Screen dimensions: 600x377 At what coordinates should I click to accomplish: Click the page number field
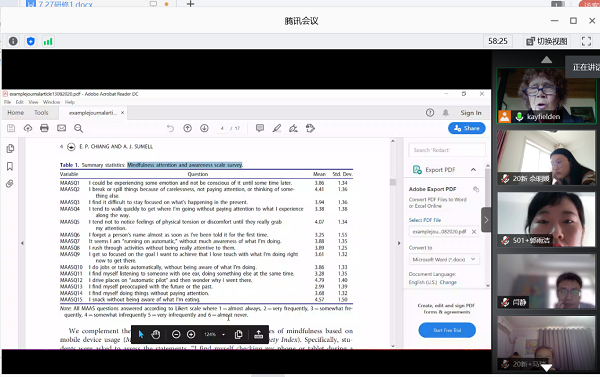(x=222, y=128)
